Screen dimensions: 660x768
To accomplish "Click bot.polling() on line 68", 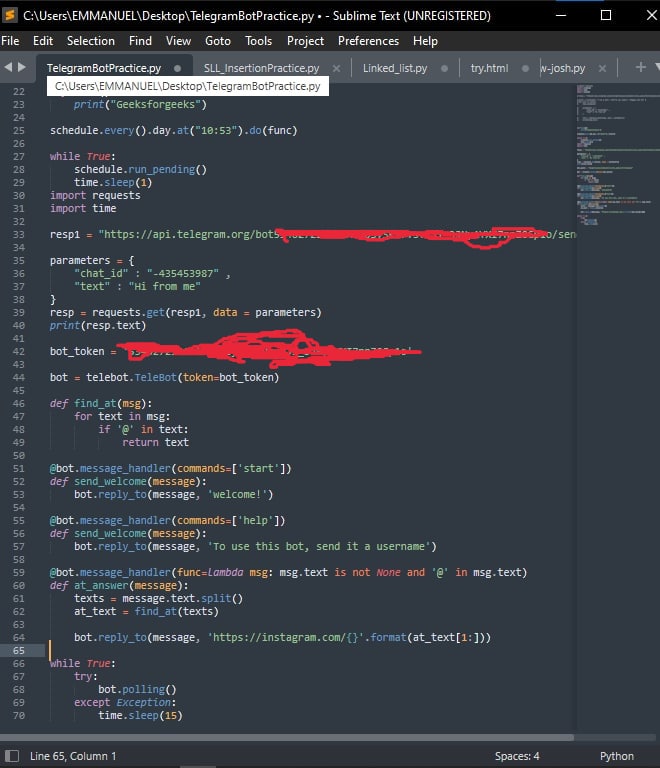I will pyautogui.click(x=137, y=690).
